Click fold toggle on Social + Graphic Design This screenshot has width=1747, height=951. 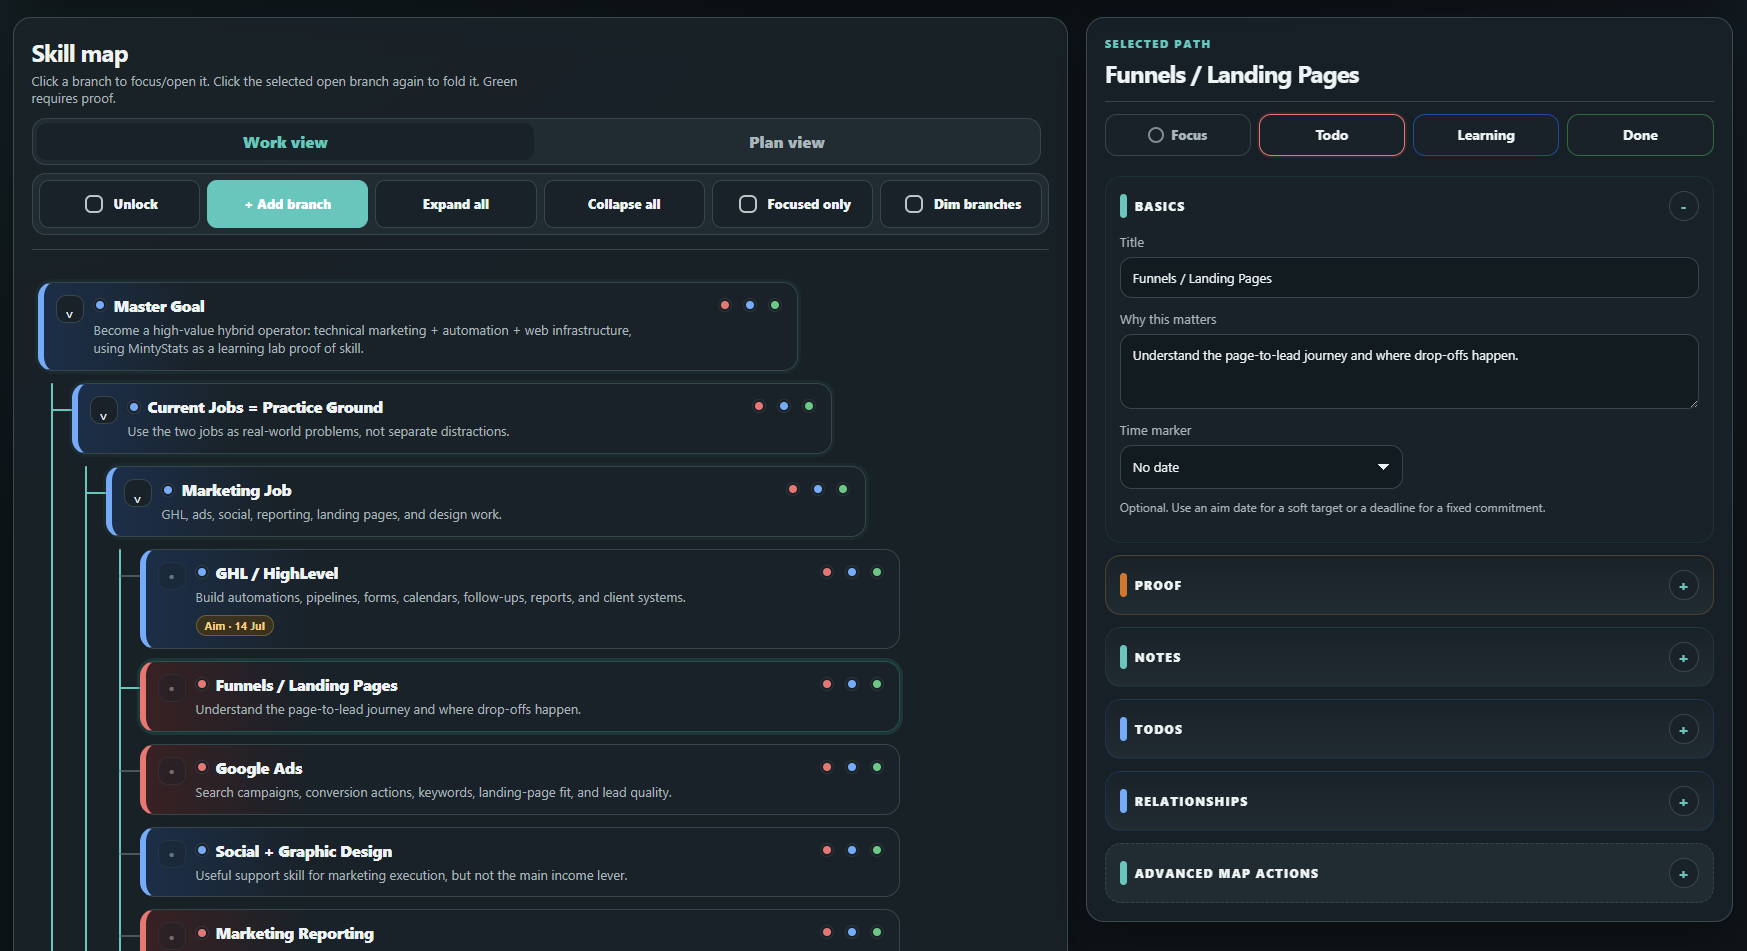coord(172,854)
